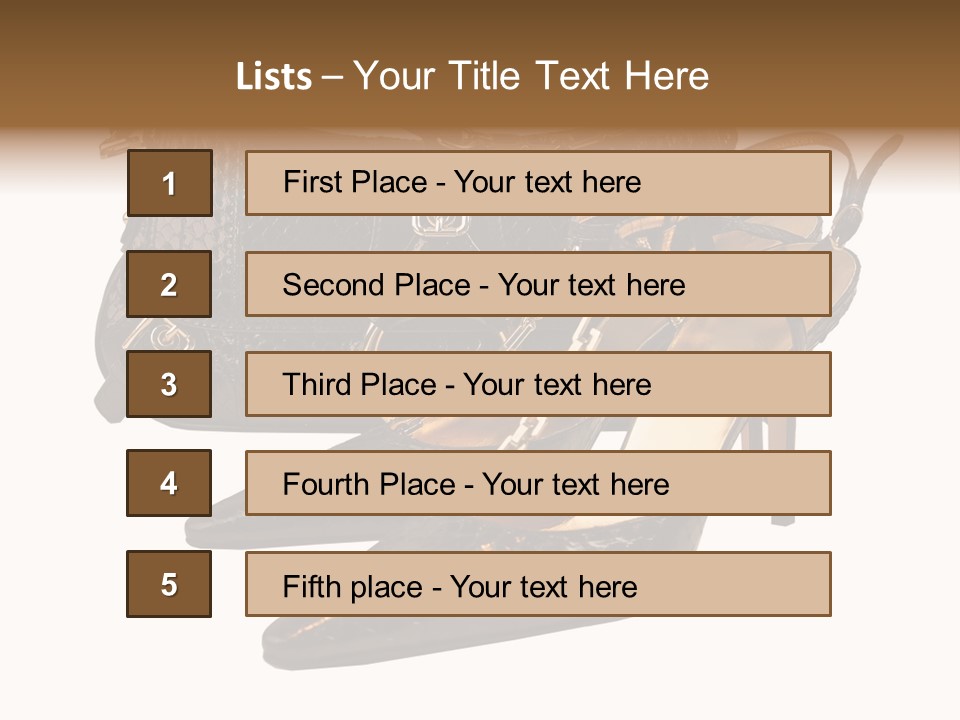Image resolution: width=960 pixels, height=720 pixels.
Task: Click the number 1 box
Action: click(169, 183)
